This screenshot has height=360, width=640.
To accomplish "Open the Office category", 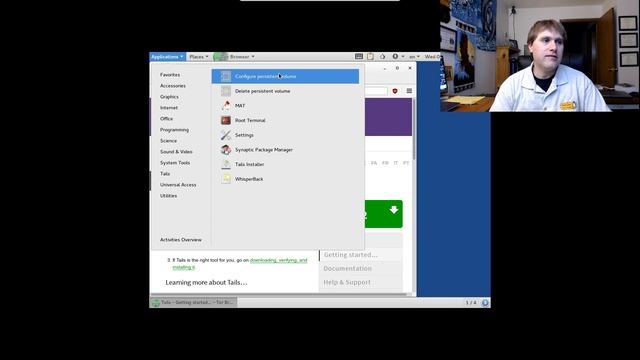I will click(x=166, y=119).
